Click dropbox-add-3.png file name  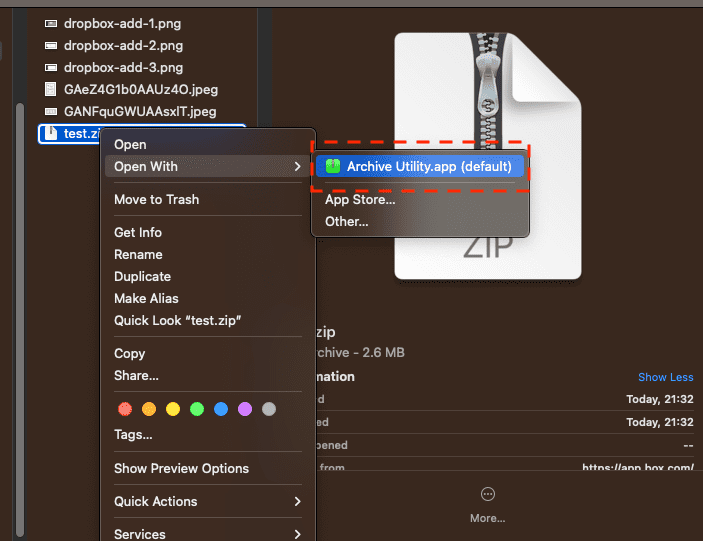(123, 67)
